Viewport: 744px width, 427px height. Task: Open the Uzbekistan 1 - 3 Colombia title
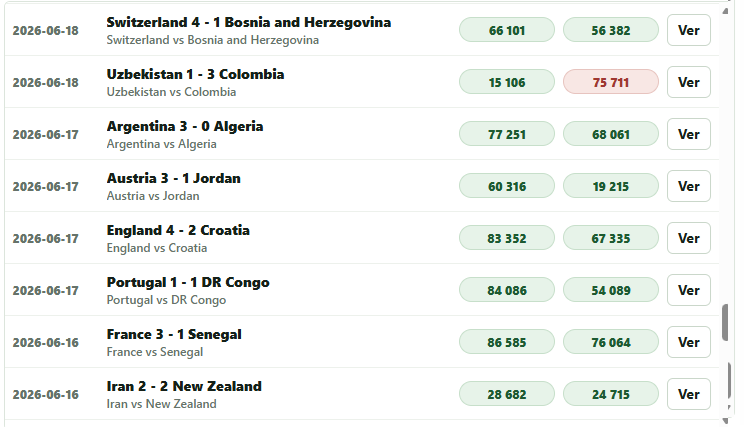195,74
